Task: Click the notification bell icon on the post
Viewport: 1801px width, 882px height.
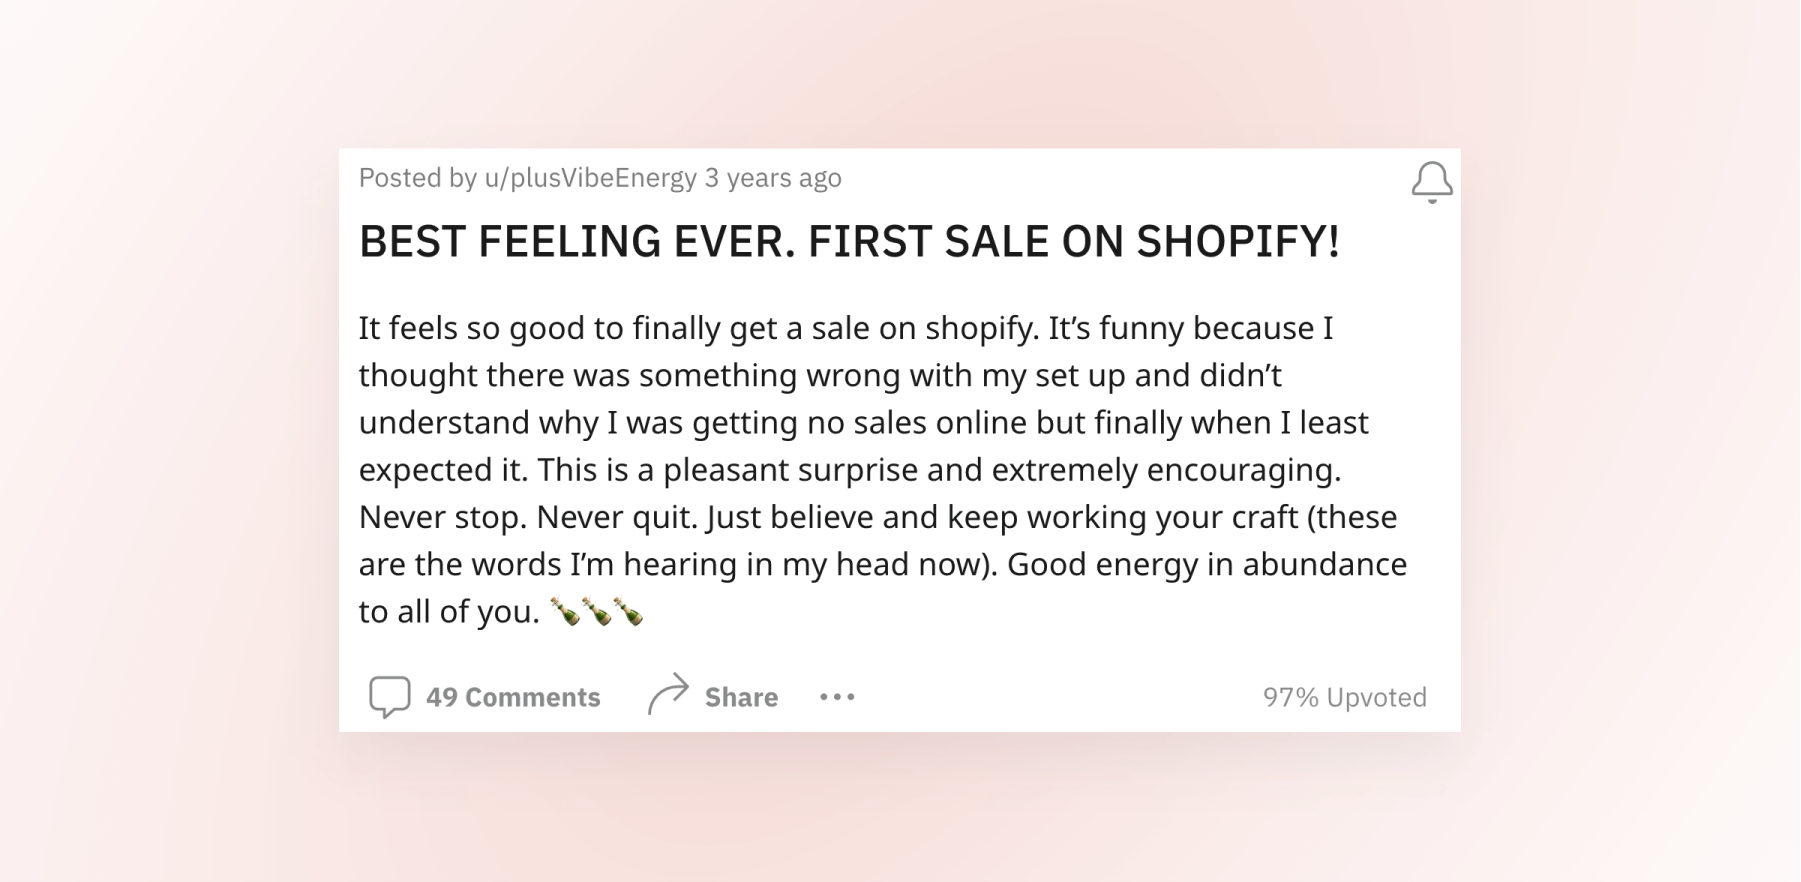Action: (1432, 182)
